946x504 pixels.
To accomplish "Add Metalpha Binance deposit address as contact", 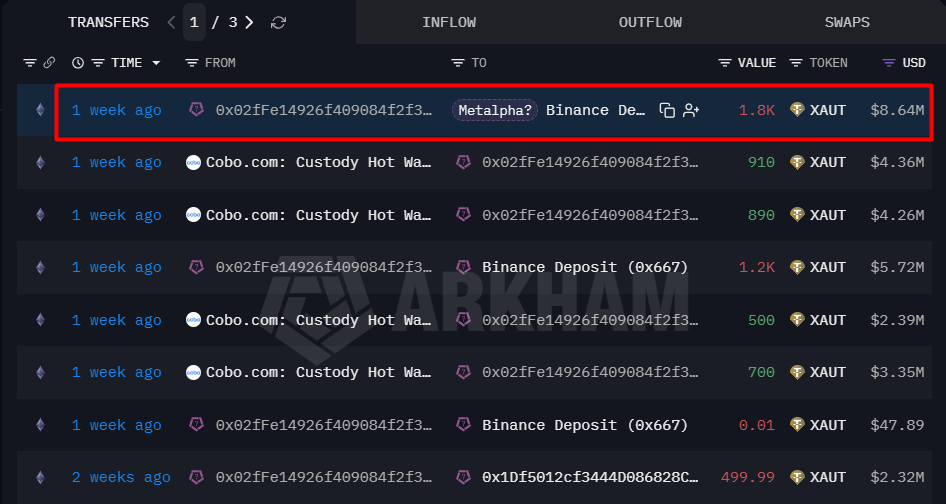I will (691, 110).
